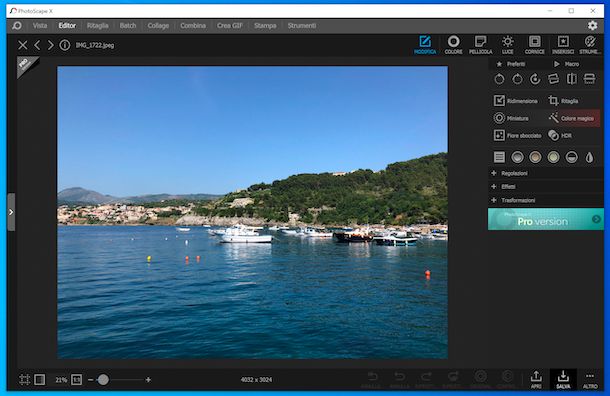The image size is (610, 396).
Task: Open the LUCE light effects icon
Action: (507, 44)
